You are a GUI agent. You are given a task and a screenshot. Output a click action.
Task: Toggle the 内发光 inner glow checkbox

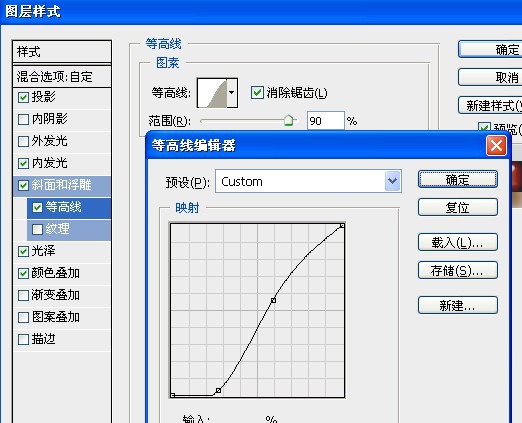(23, 163)
